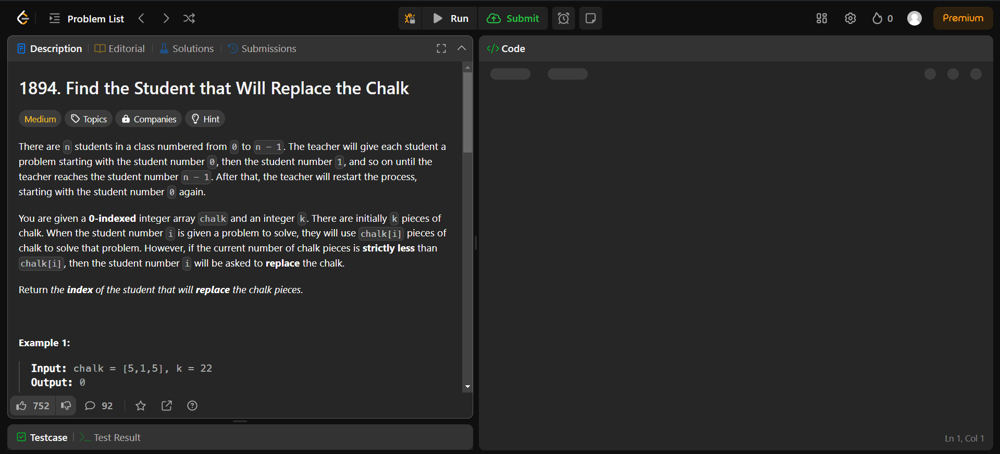Viewport: 1000px width, 454px height.
Task: Expand the Topics tag
Action: (88, 119)
